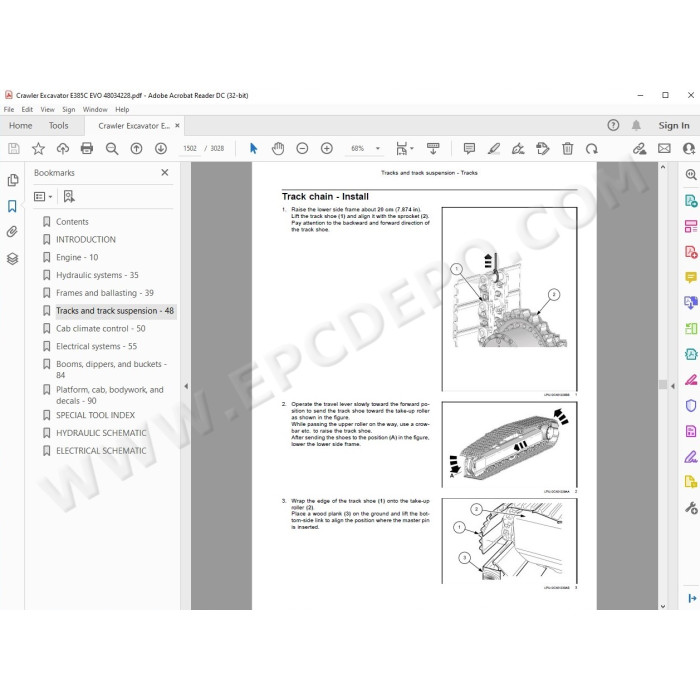Screen dimensions: 700x700
Task: Collapse the right tools pane arrow
Action: coord(673,386)
